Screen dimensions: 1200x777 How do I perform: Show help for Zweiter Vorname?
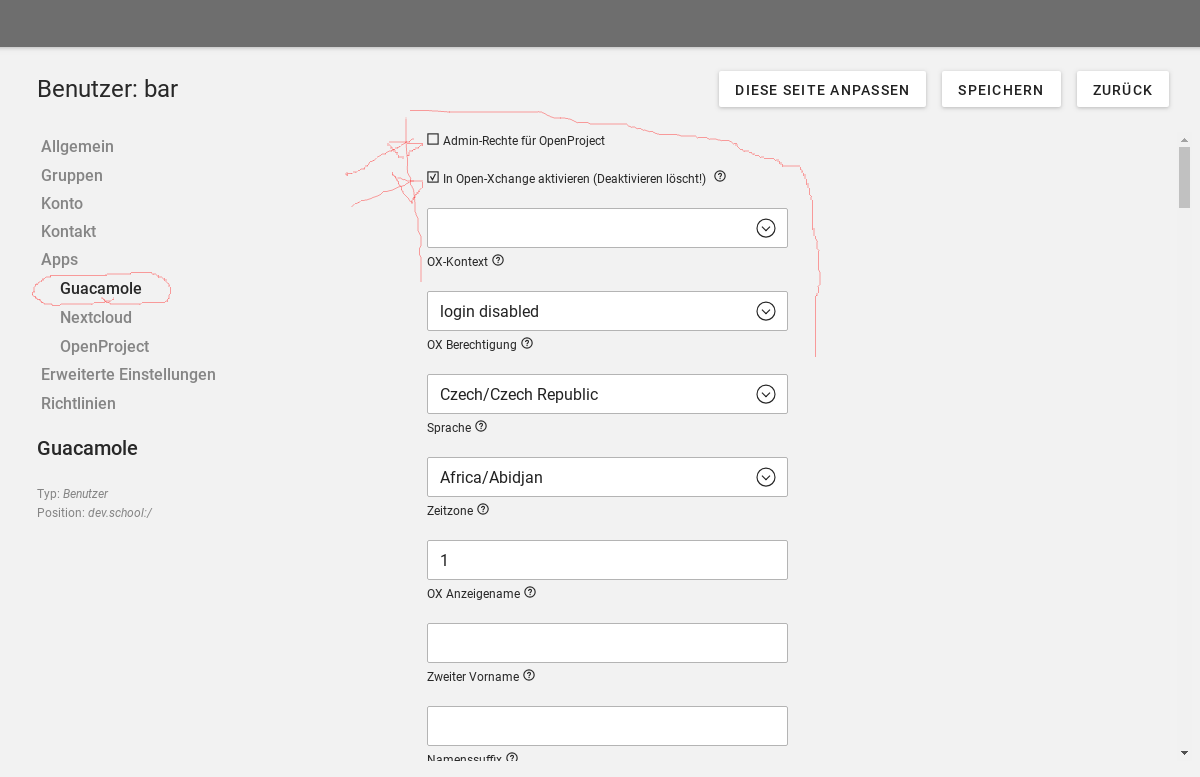pos(529,676)
